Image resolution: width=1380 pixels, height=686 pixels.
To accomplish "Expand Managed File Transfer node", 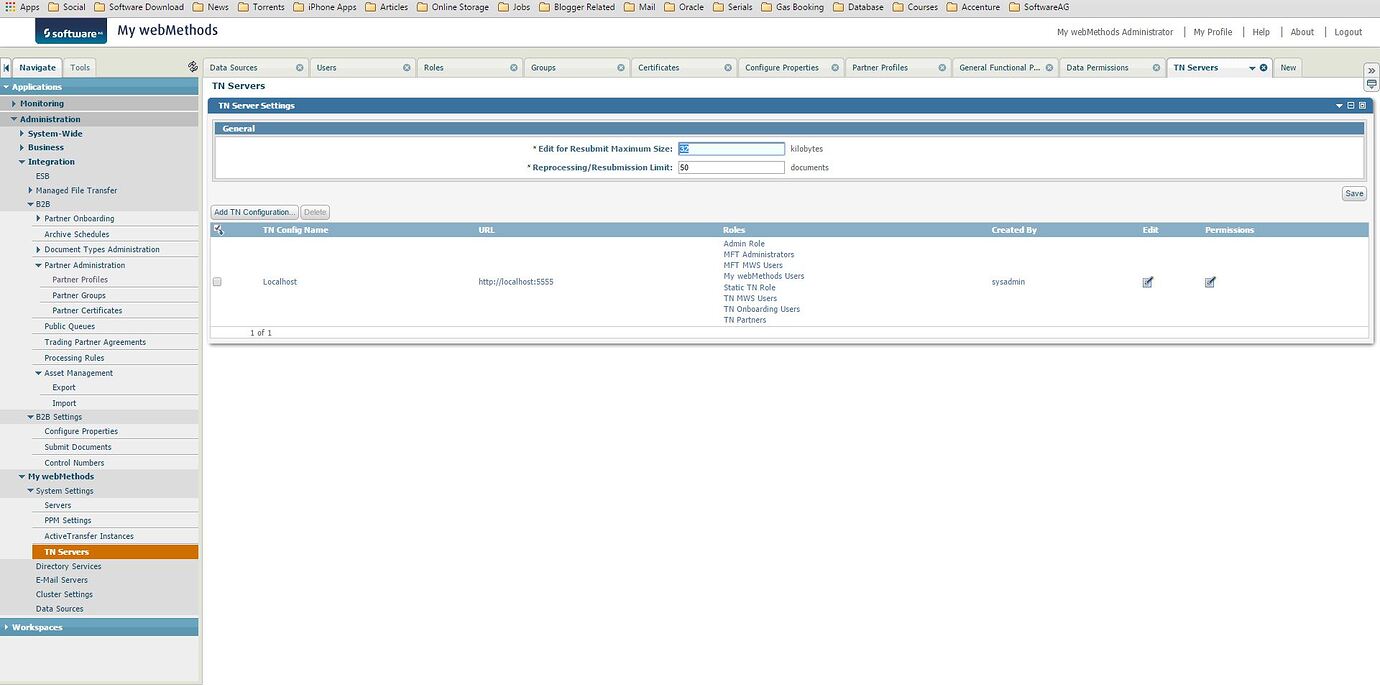I will [30, 190].
